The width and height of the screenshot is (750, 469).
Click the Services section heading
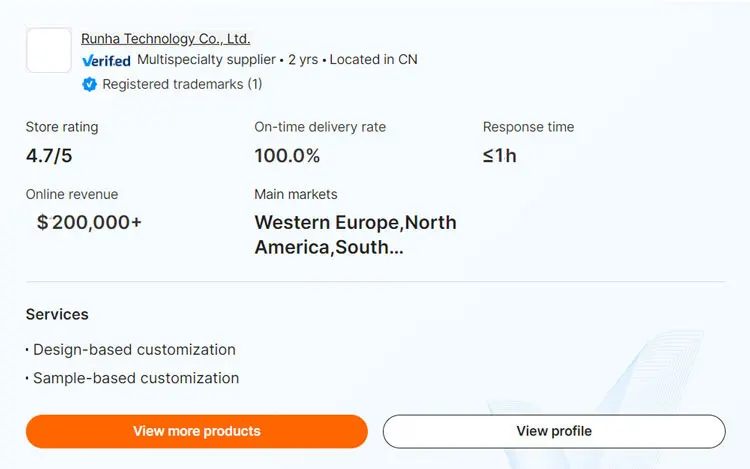click(57, 314)
